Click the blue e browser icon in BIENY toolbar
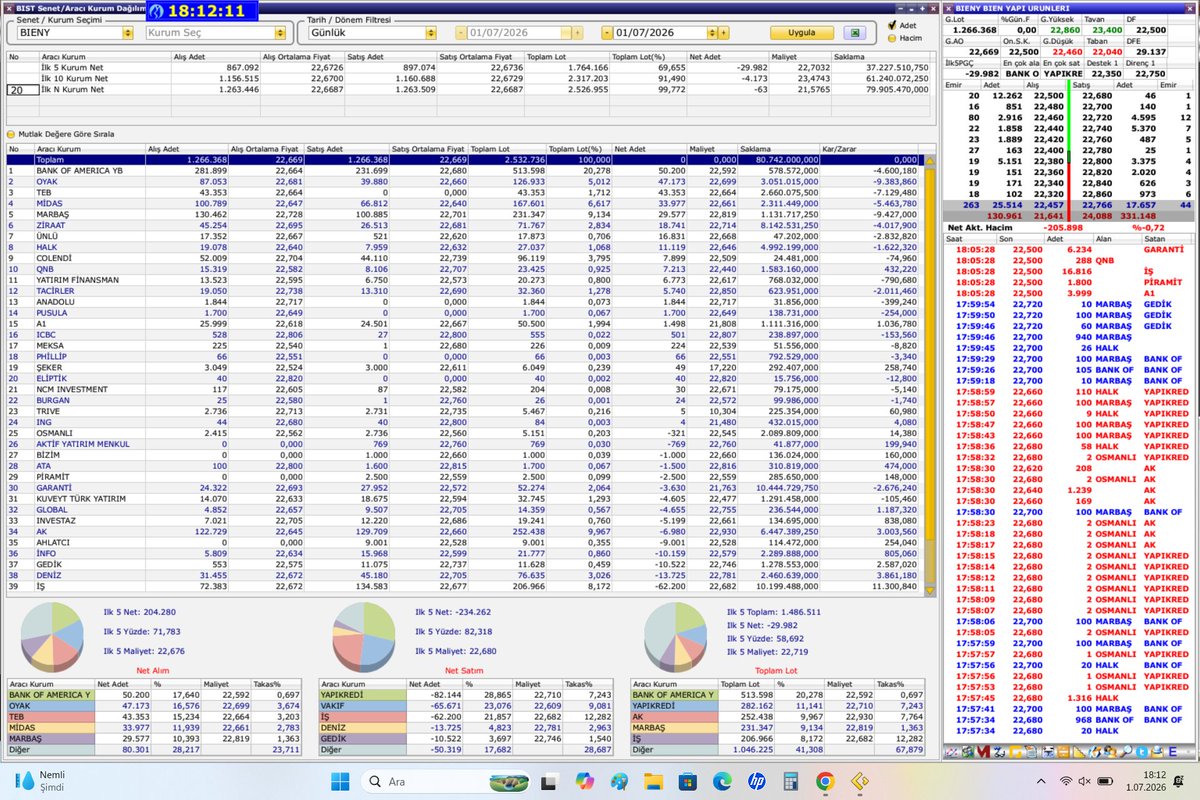The image size is (1200, 800). coord(1095,751)
